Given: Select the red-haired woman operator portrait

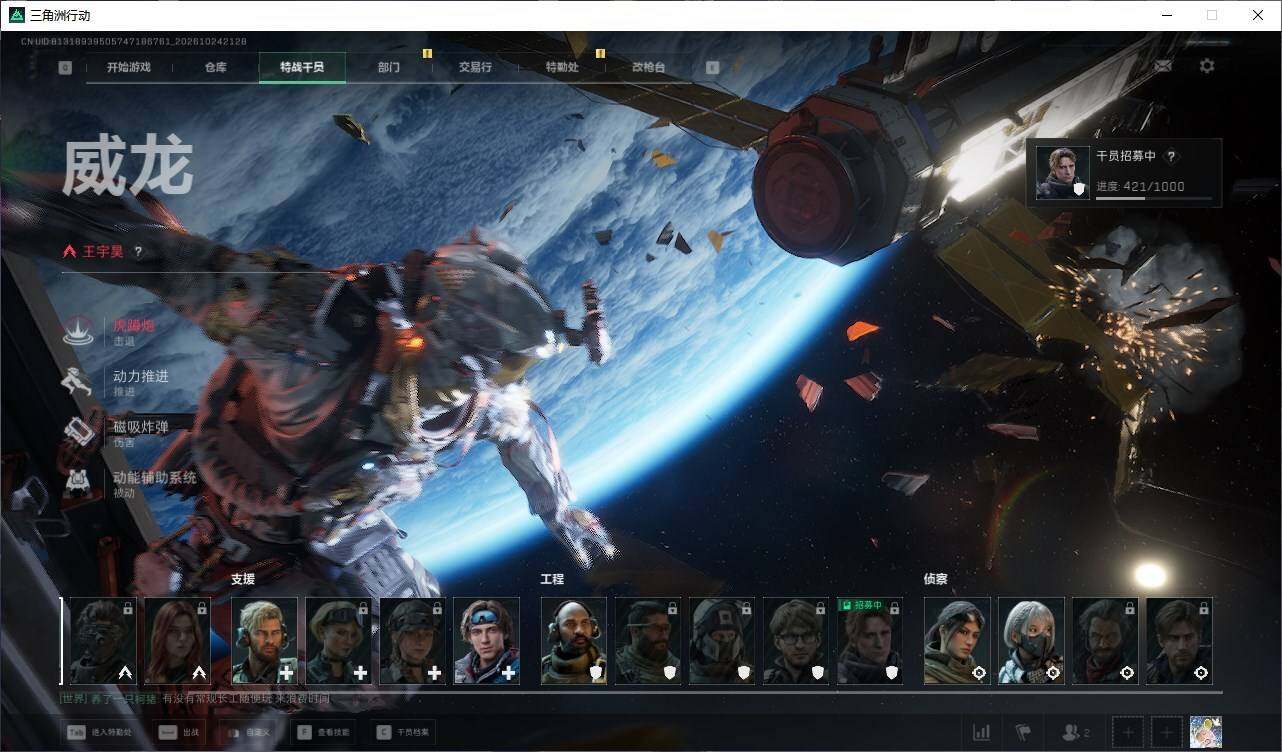Looking at the screenshot, I should (x=178, y=641).
